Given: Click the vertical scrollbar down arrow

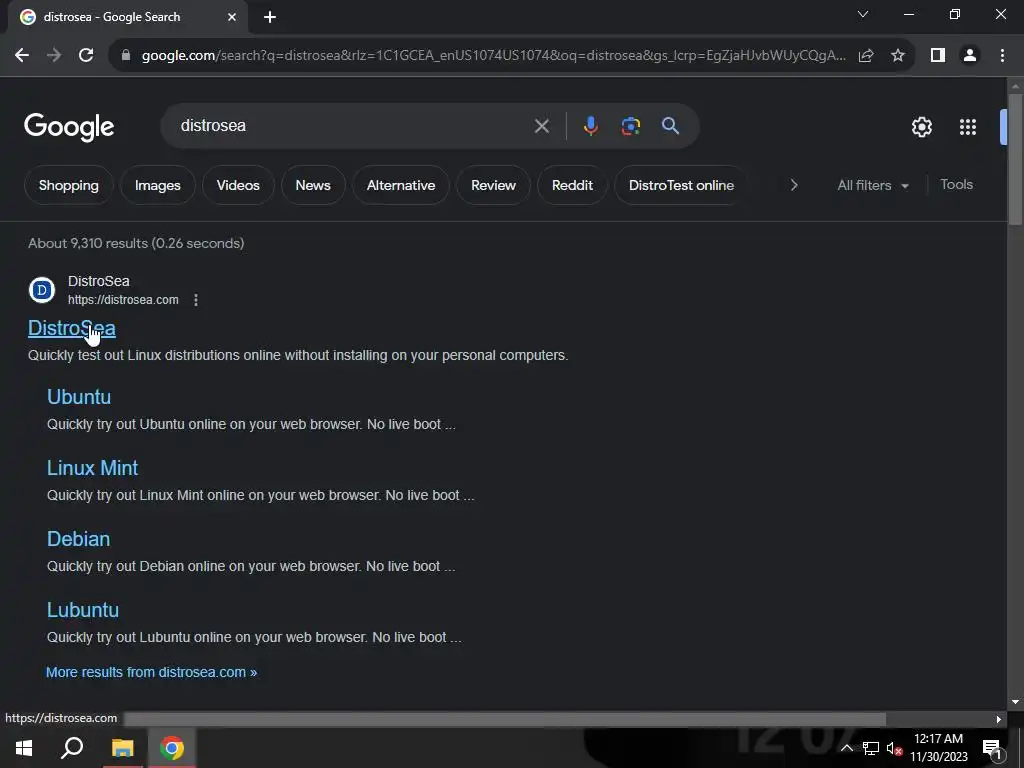Looking at the screenshot, I should pos(1015,703).
